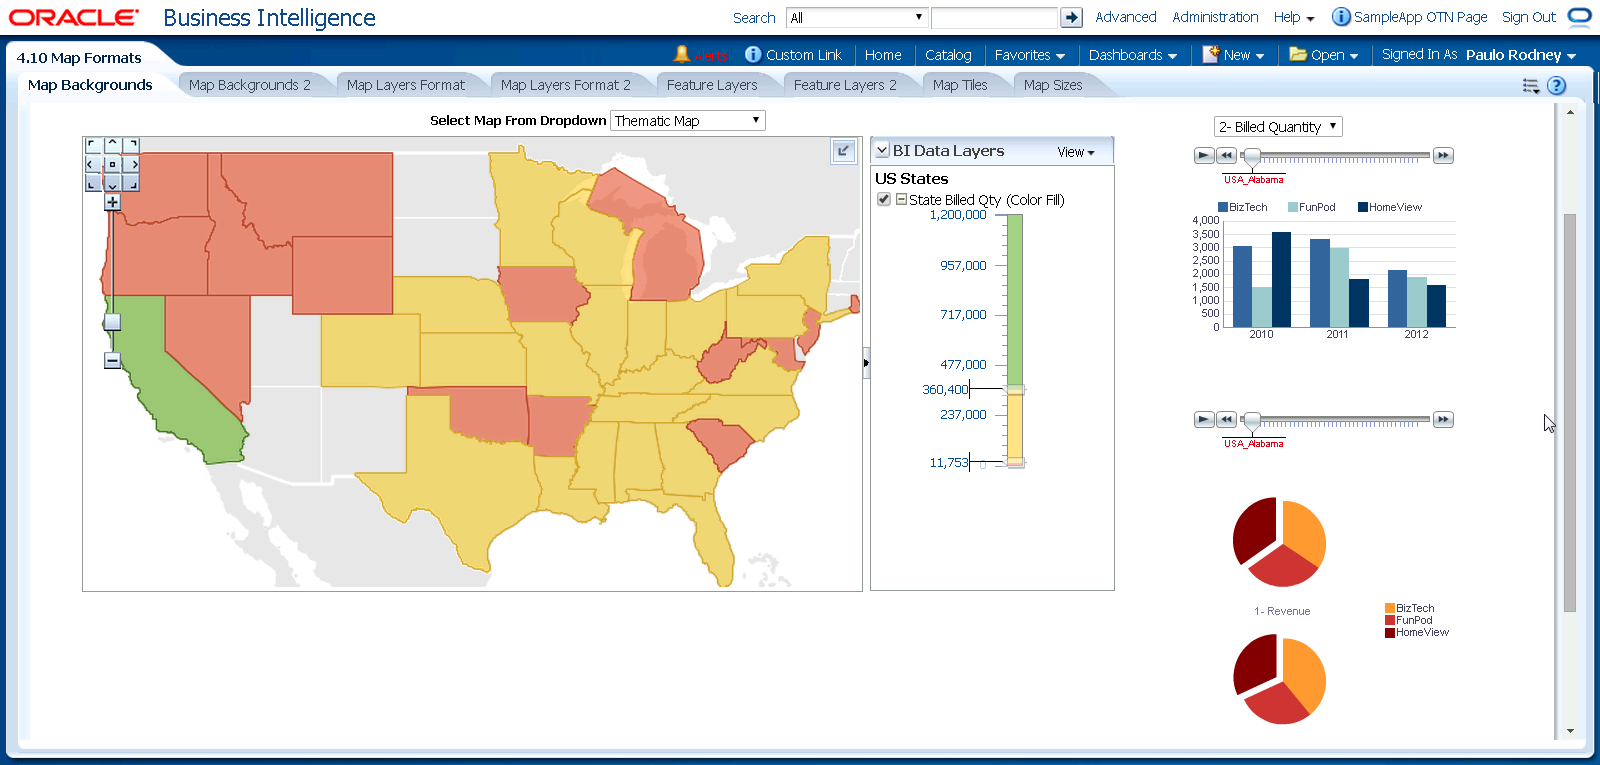Screen dimensions: 1600x765
Task: Pan map to the top-right corner
Action: click(133, 145)
